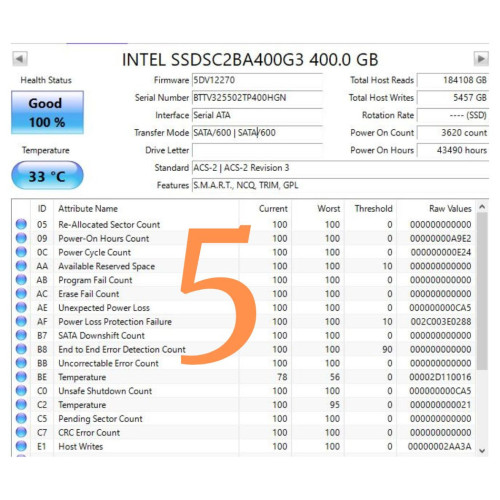Click the Raw Values column header
Viewport: 500px width, 500px height.
tap(436, 209)
